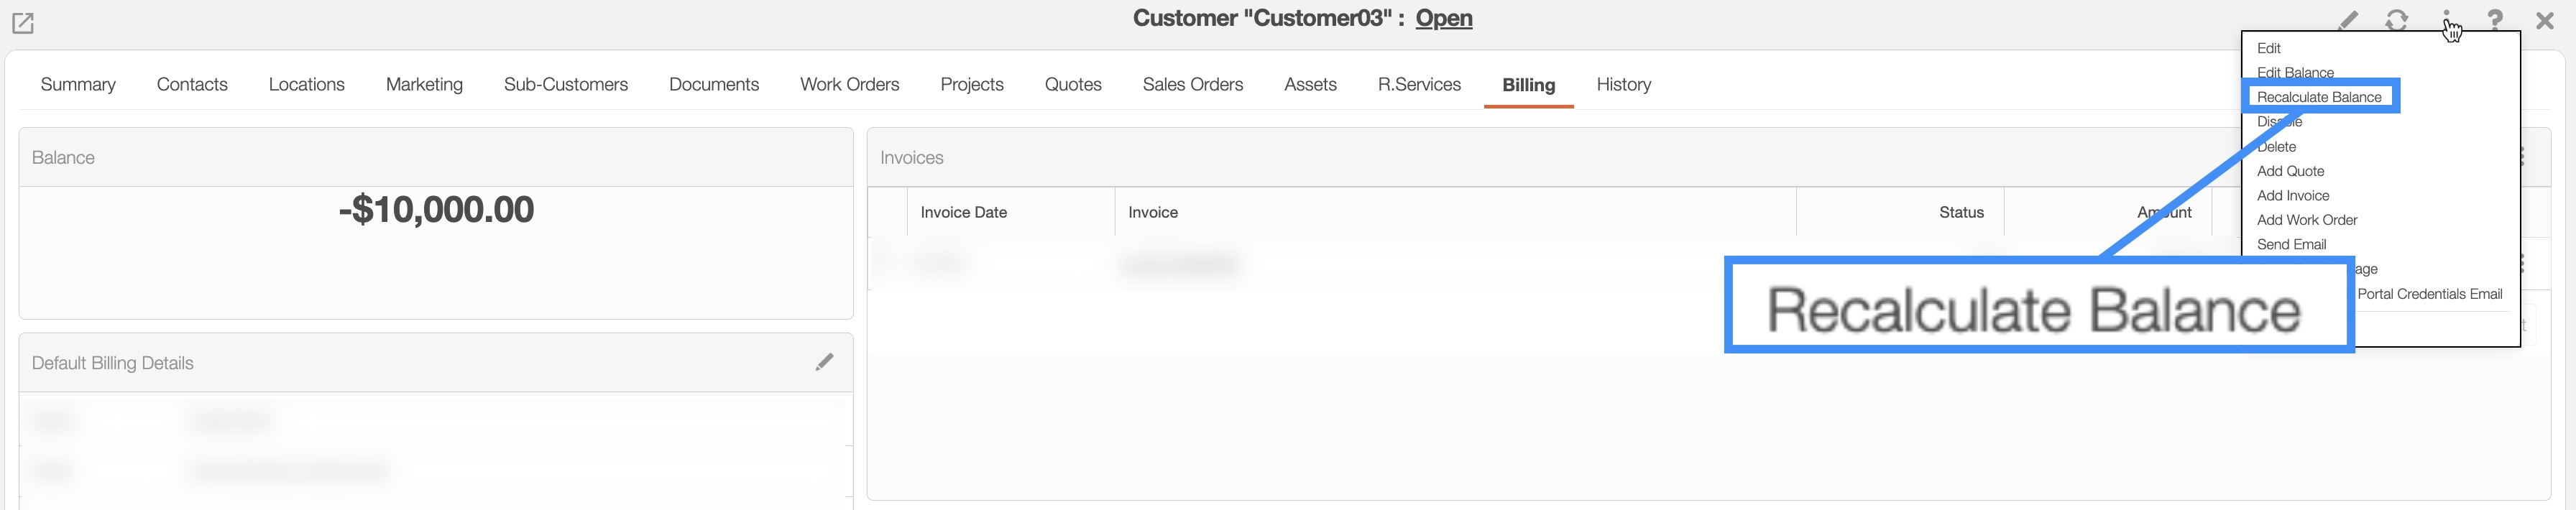Screen dimensions: 2576x510
Task: Open customer in new window icon
Action: [x=22, y=22]
